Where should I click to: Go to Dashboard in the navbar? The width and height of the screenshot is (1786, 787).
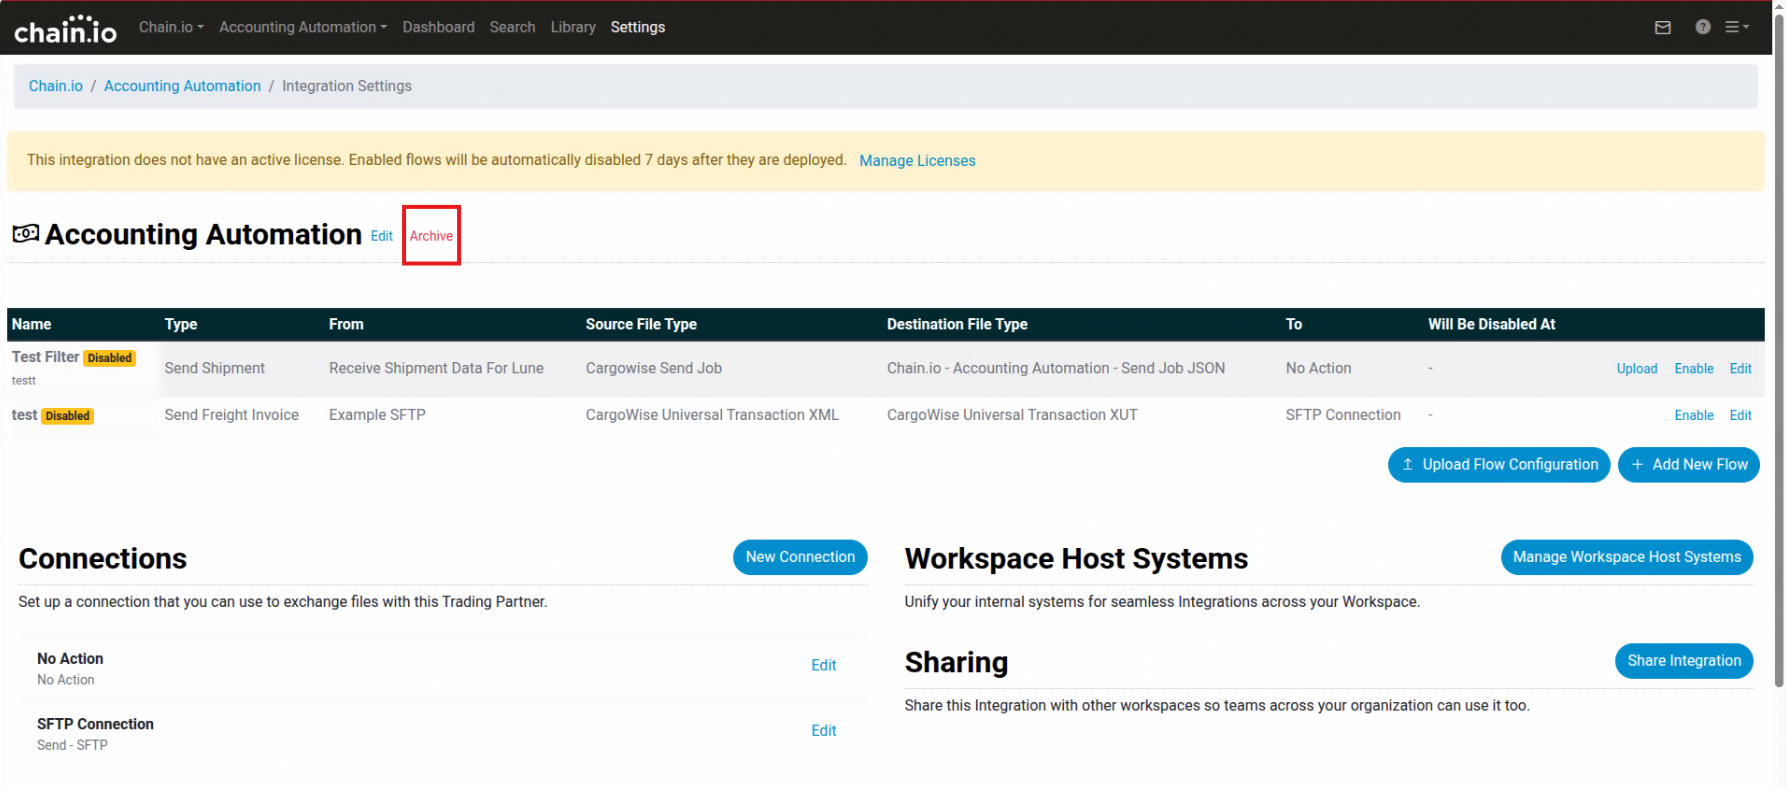coord(438,27)
